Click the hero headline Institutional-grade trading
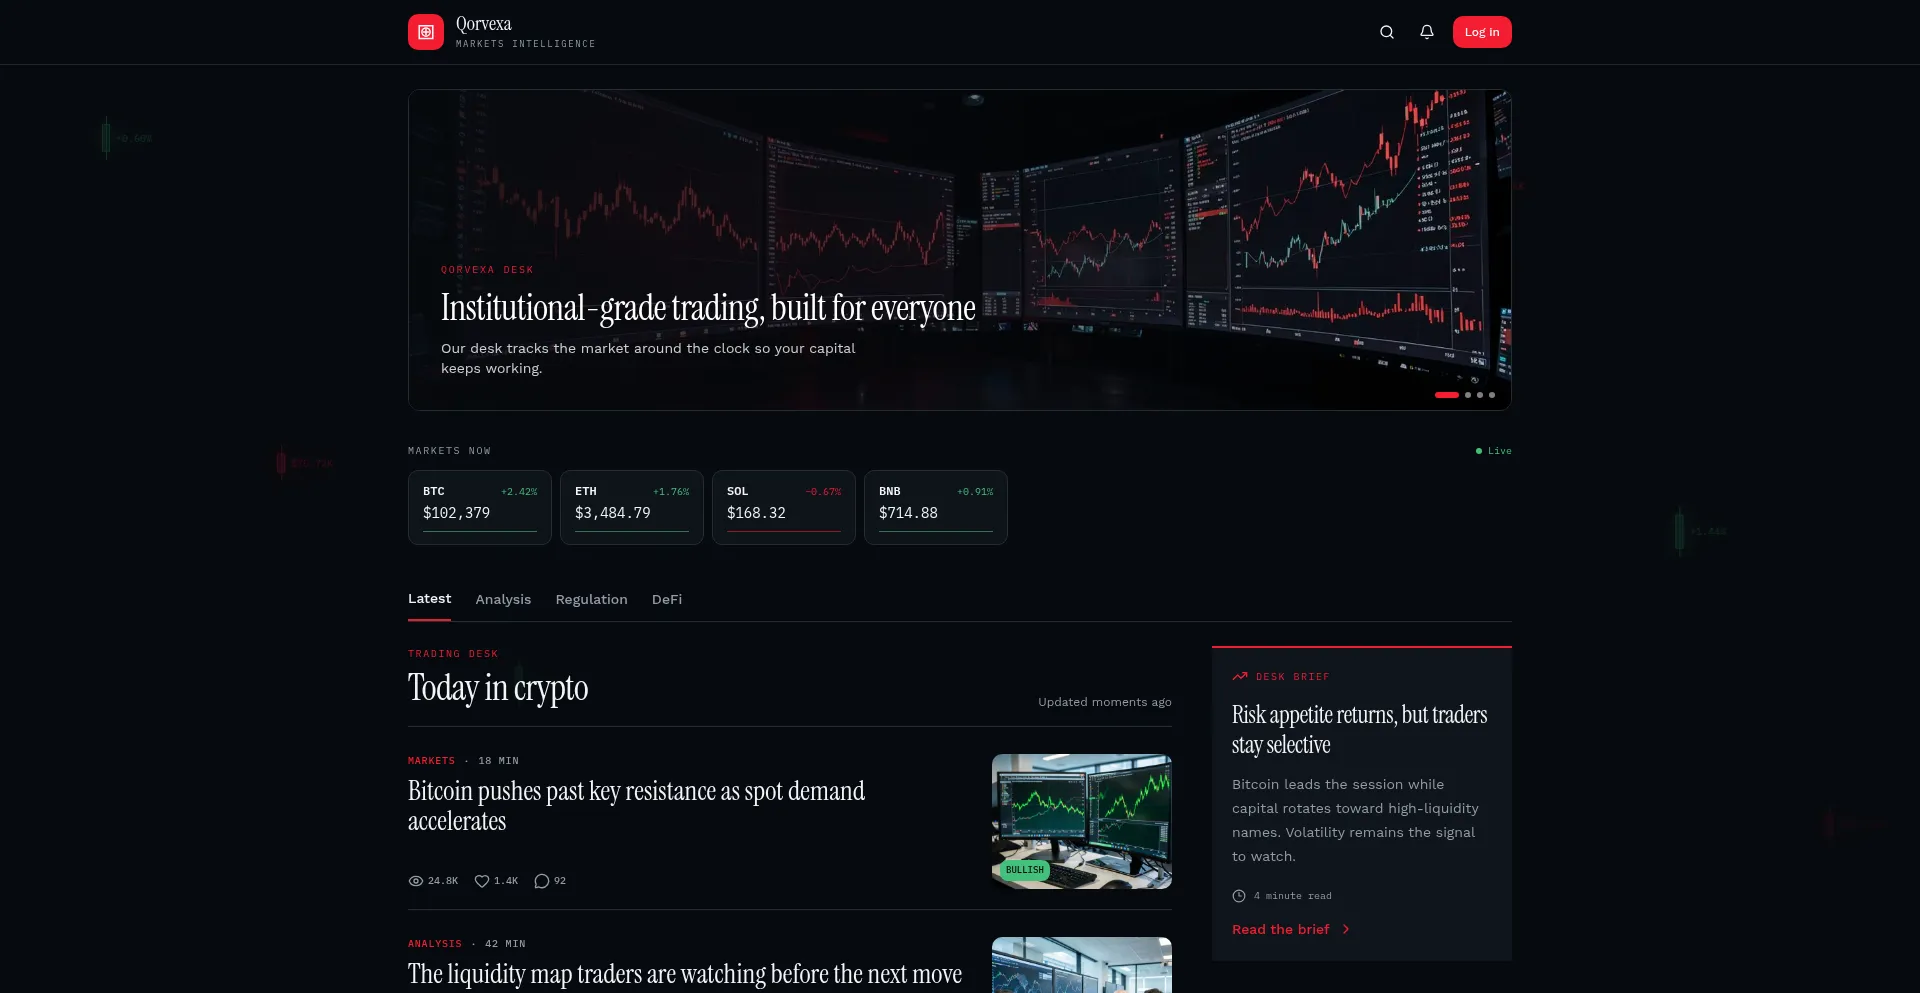Image resolution: width=1920 pixels, height=993 pixels. point(708,308)
